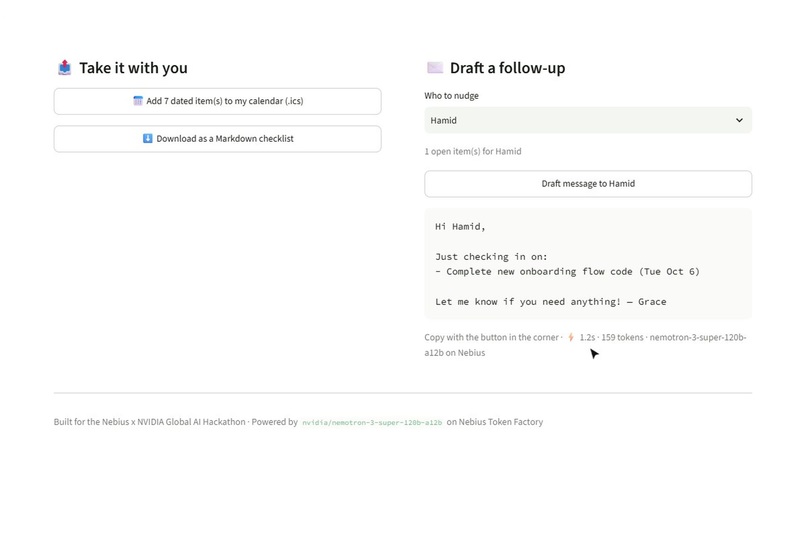Click the envelope icon beside Draft a follow-up

click(x=435, y=67)
